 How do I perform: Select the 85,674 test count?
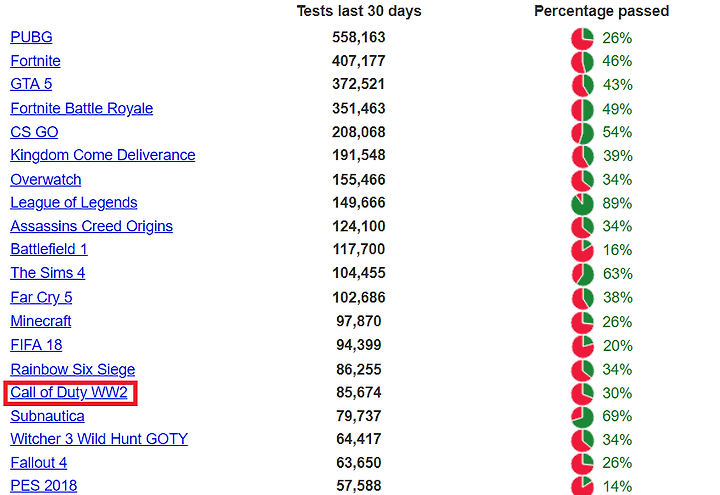click(x=359, y=393)
